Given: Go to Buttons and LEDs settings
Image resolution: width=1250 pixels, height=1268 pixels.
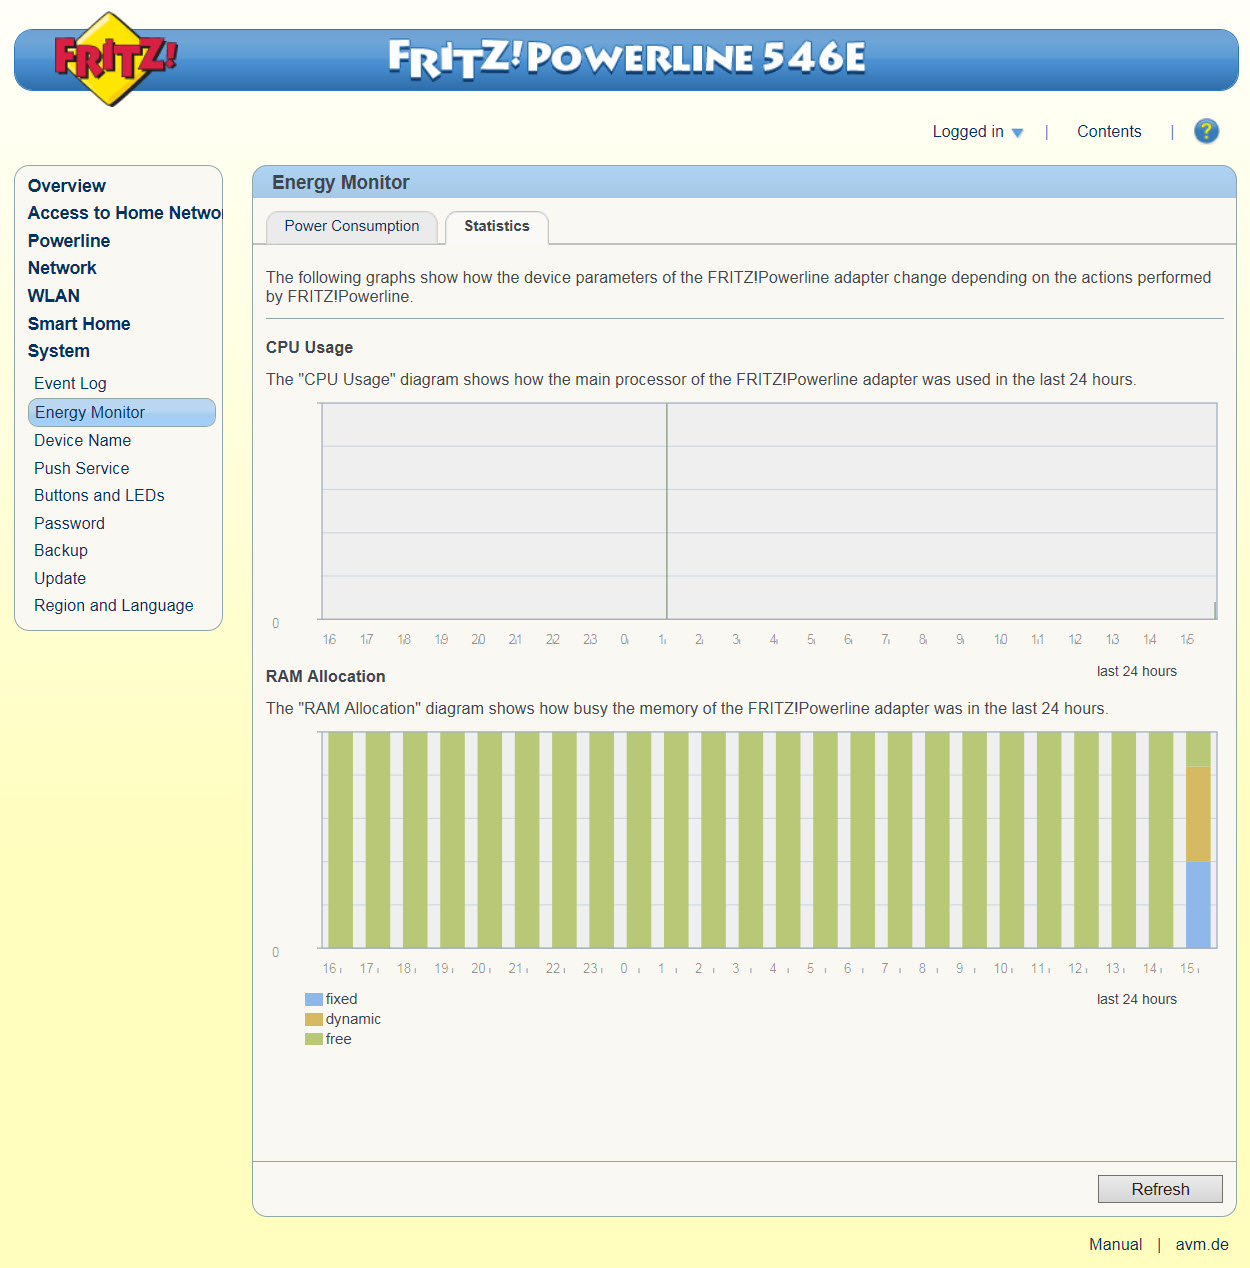Looking at the screenshot, I should tap(99, 495).
